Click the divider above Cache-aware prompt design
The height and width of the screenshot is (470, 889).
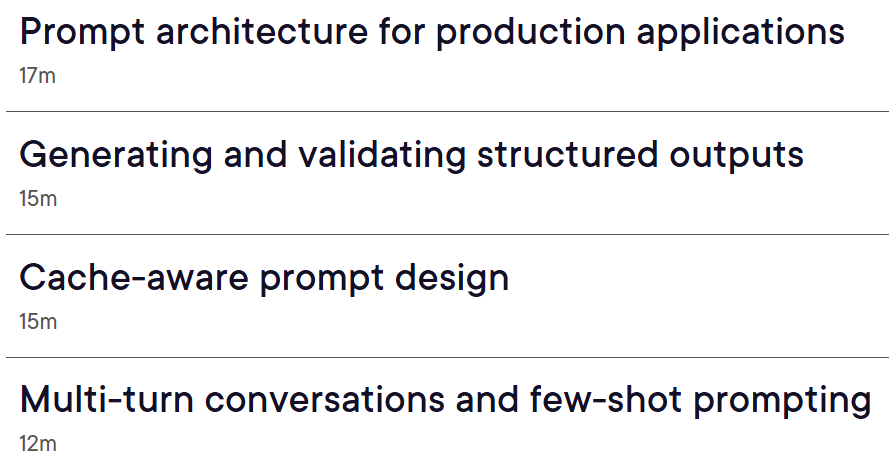(447, 234)
